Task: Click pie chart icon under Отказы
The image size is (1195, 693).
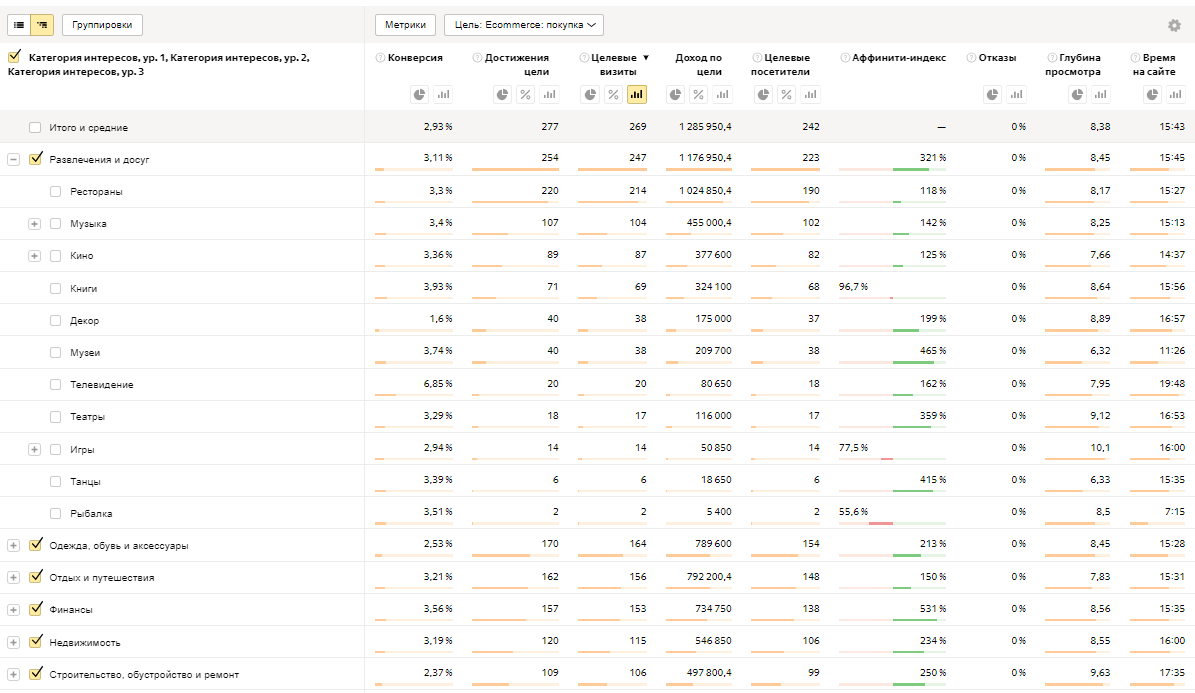Action: click(x=992, y=94)
